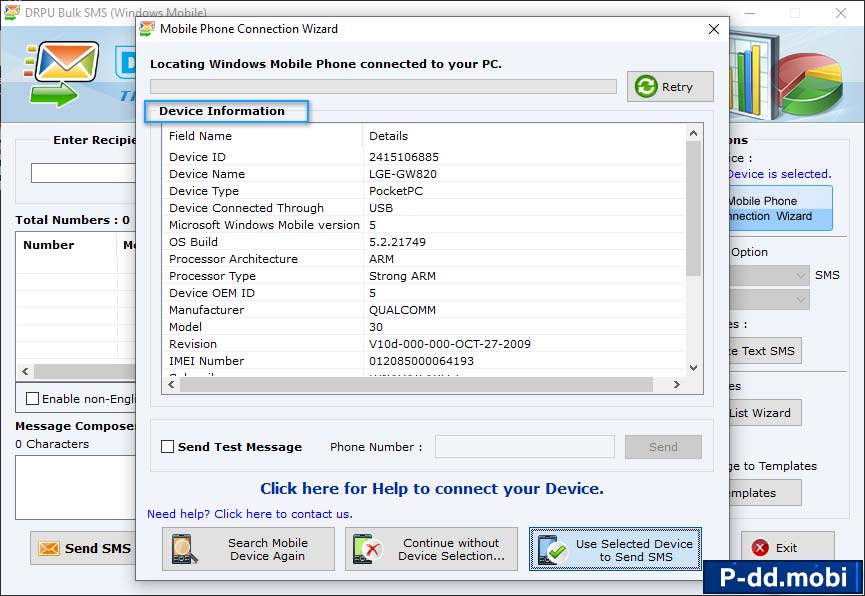Click Use Selected Device to Send SMS
This screenshot has height=596, width=865.
[615, 550]
